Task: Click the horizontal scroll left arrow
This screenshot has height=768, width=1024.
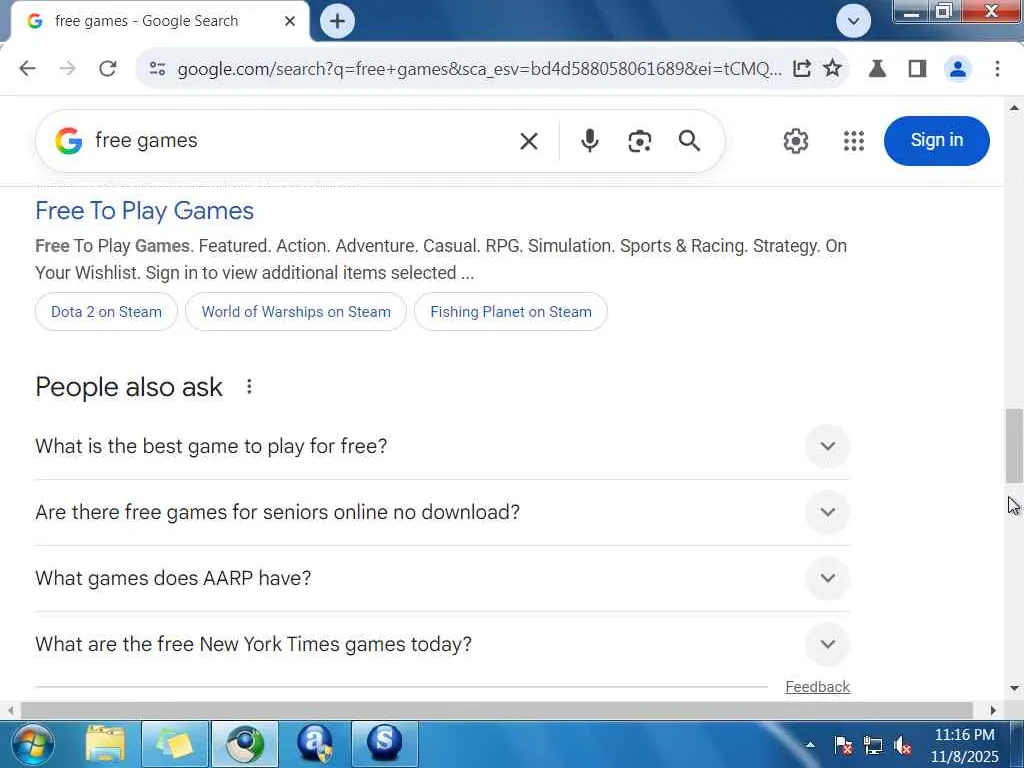Action: (10, 710)
